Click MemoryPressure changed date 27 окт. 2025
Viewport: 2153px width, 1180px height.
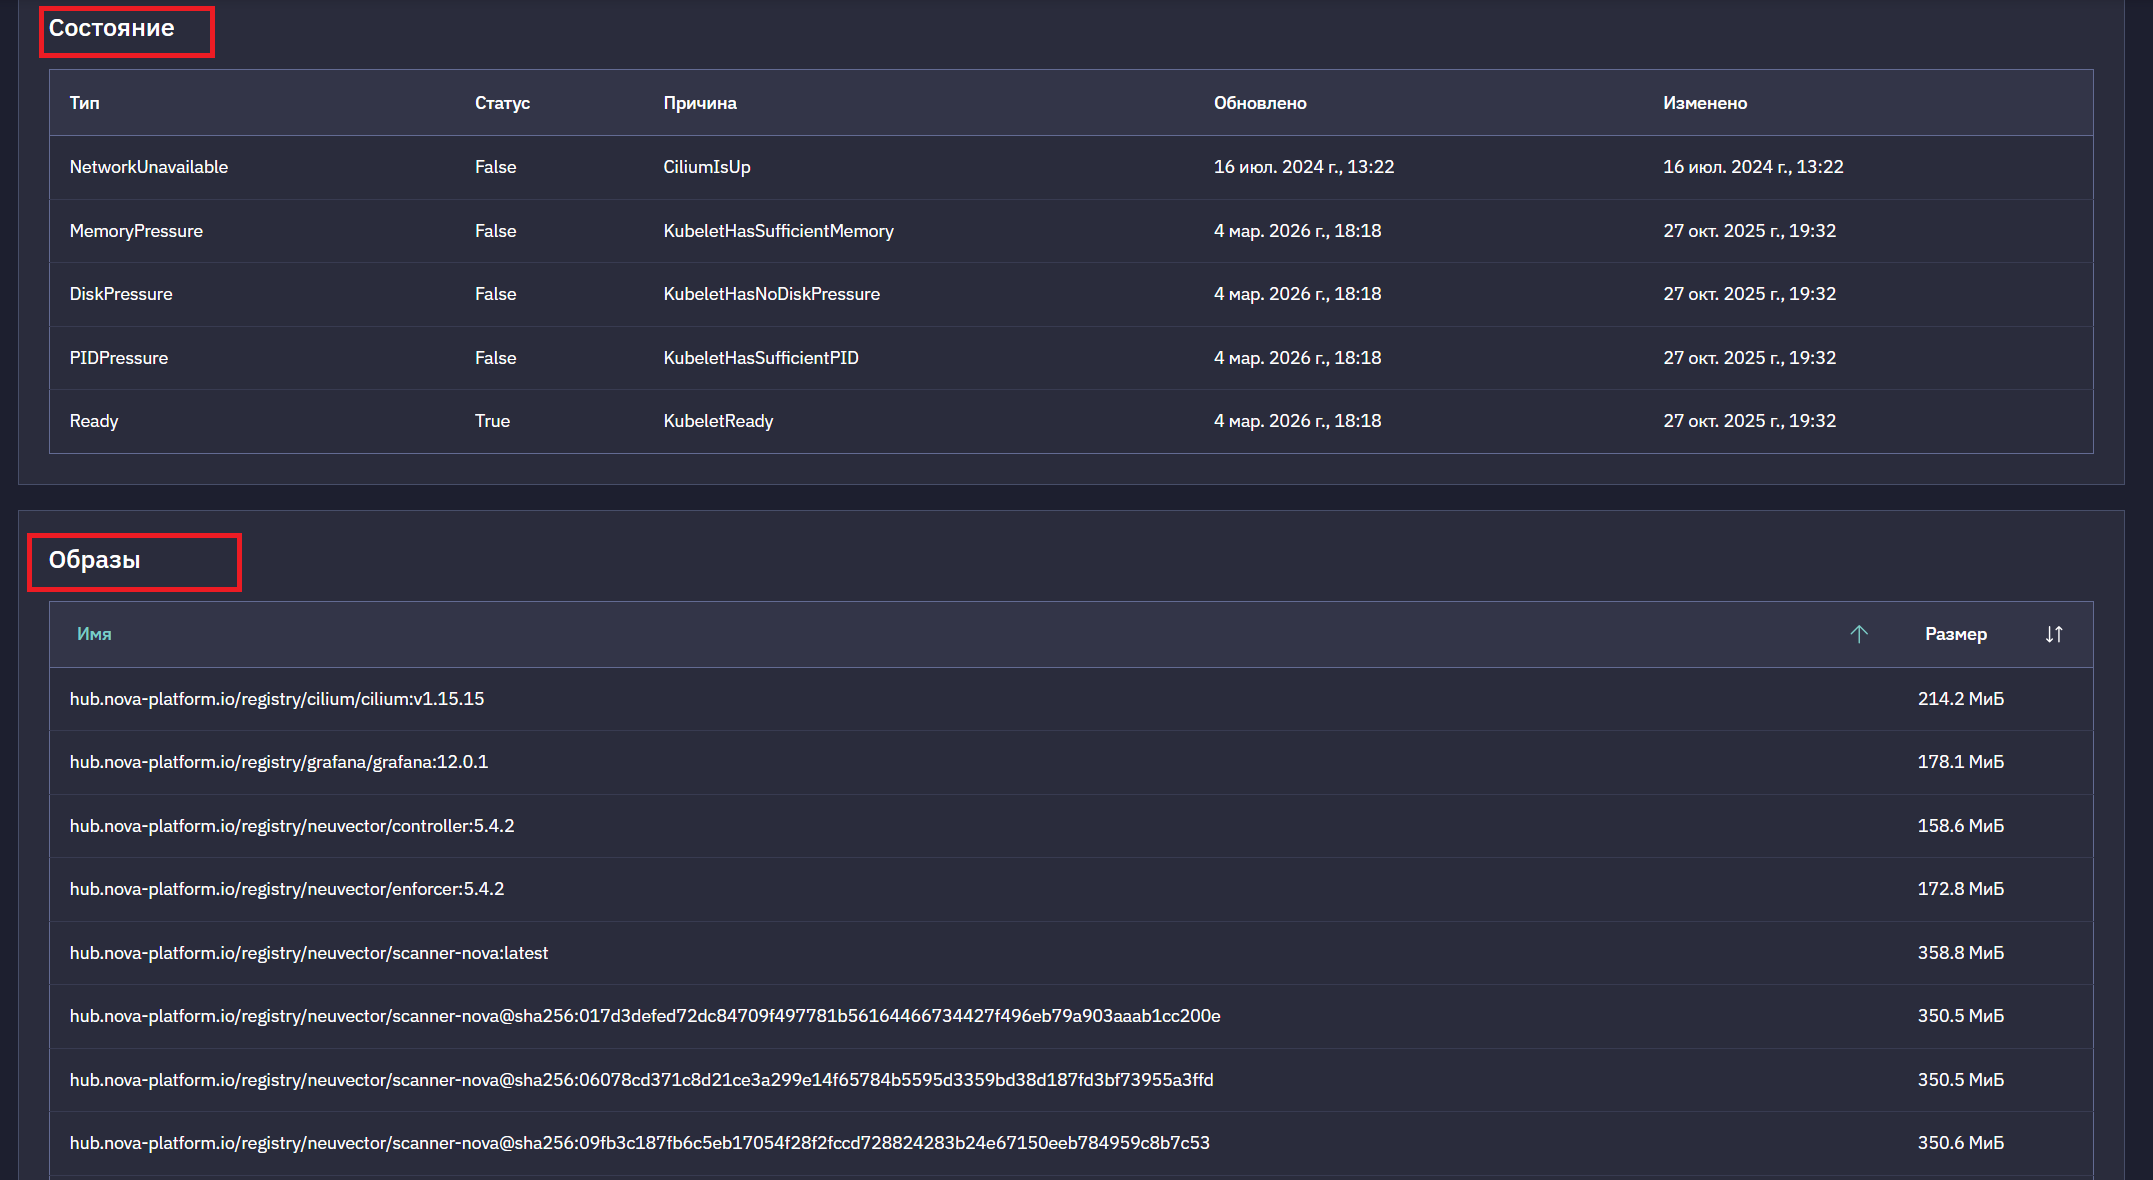(x=1749, y=231)
